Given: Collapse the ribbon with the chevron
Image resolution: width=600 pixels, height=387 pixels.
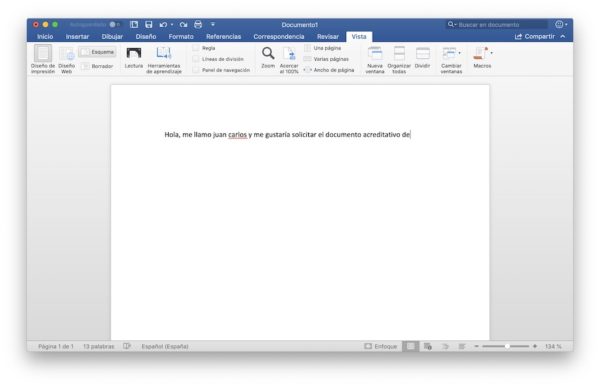Looking at the screenshot, I should [563, 36].
